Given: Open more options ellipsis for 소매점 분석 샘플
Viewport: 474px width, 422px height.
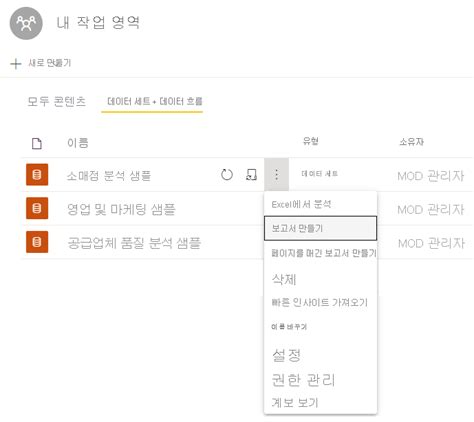Looking at the screenshot, I should [276, 174].
